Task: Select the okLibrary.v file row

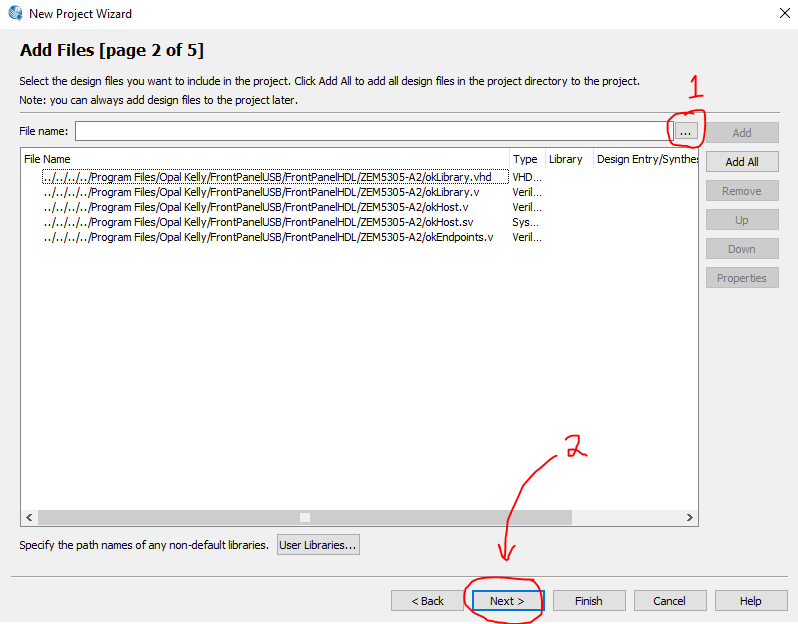Action: [262, 192]
